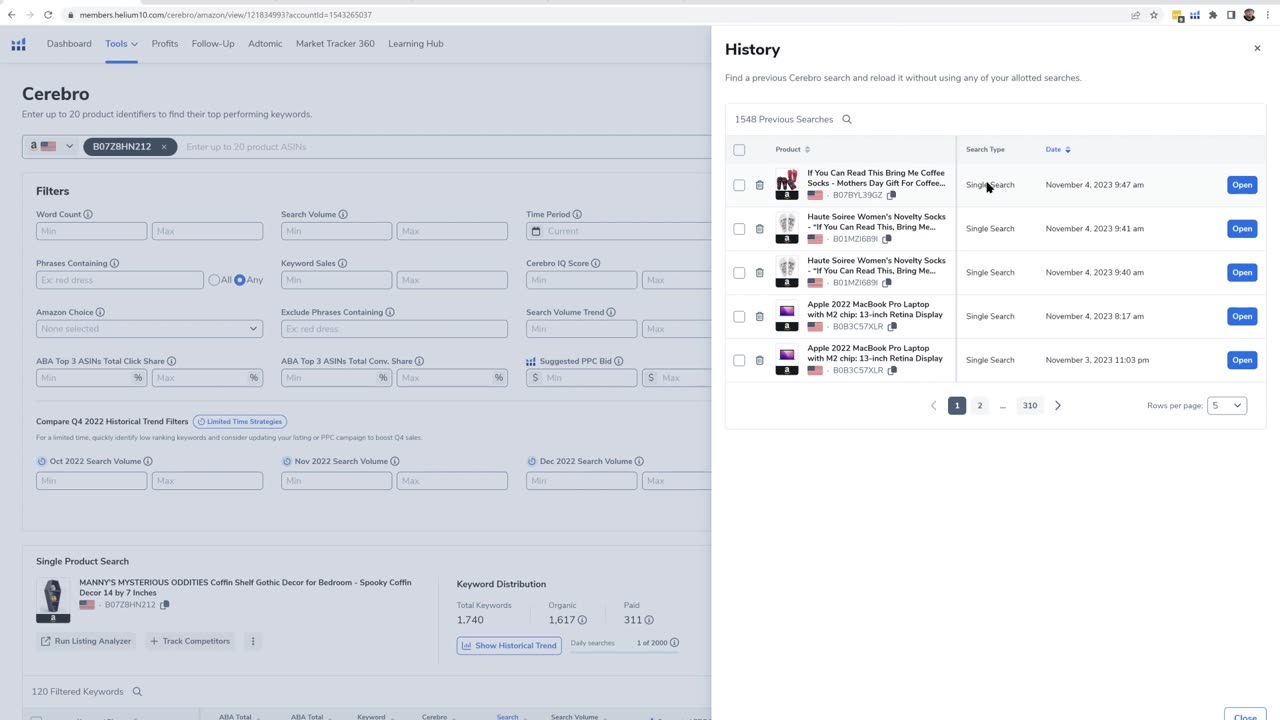Screen dimensions: 1280x720
Task: Delete the Coffee Socks search with its trash icon
Action: [x=759, y=185]
